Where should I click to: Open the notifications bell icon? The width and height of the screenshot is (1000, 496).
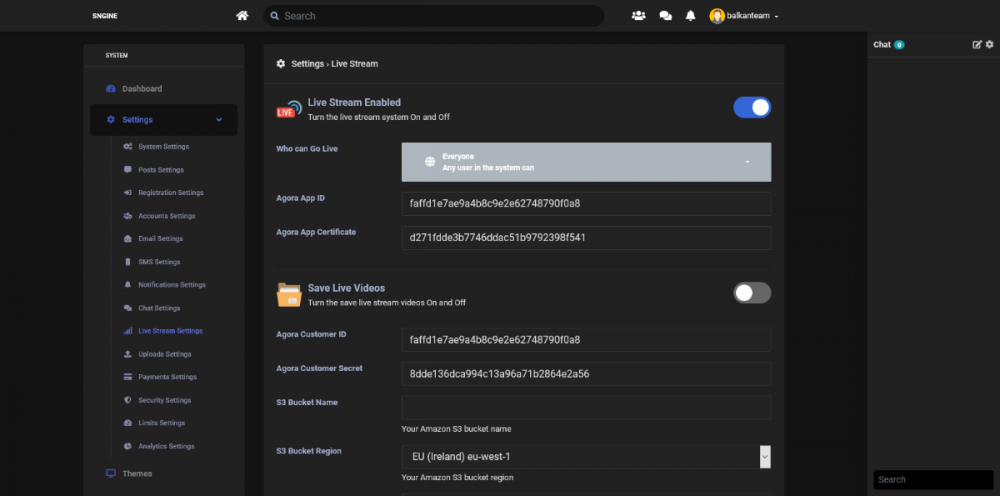pyautogui.click(x=691, y=16)
